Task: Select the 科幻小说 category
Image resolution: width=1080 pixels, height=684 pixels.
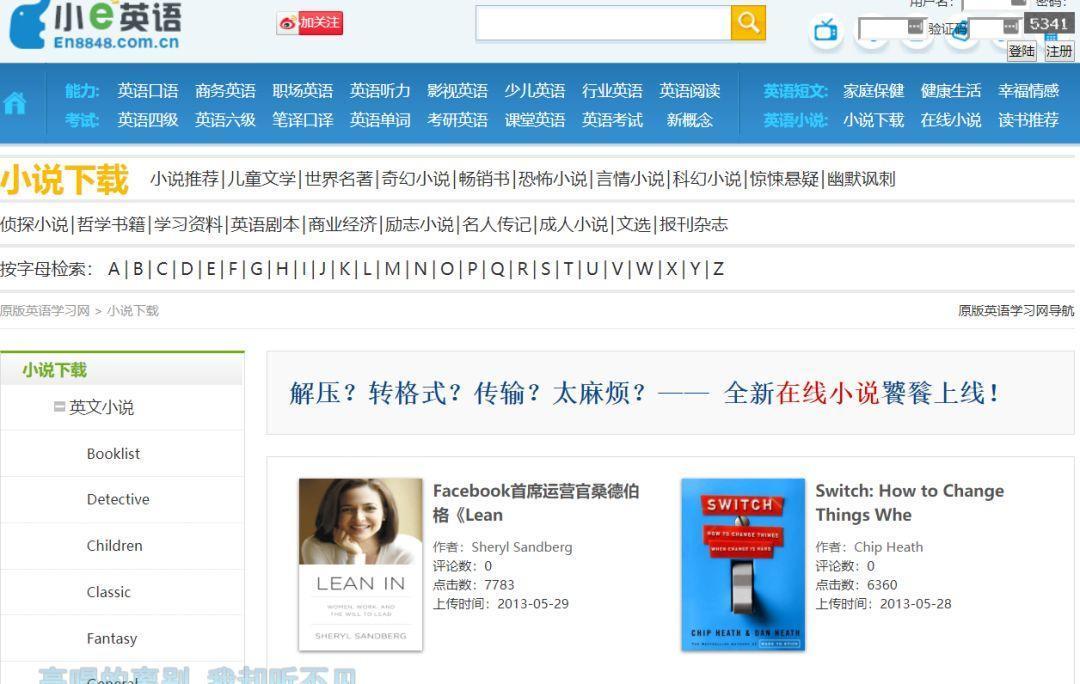Action: coord(707,179)
